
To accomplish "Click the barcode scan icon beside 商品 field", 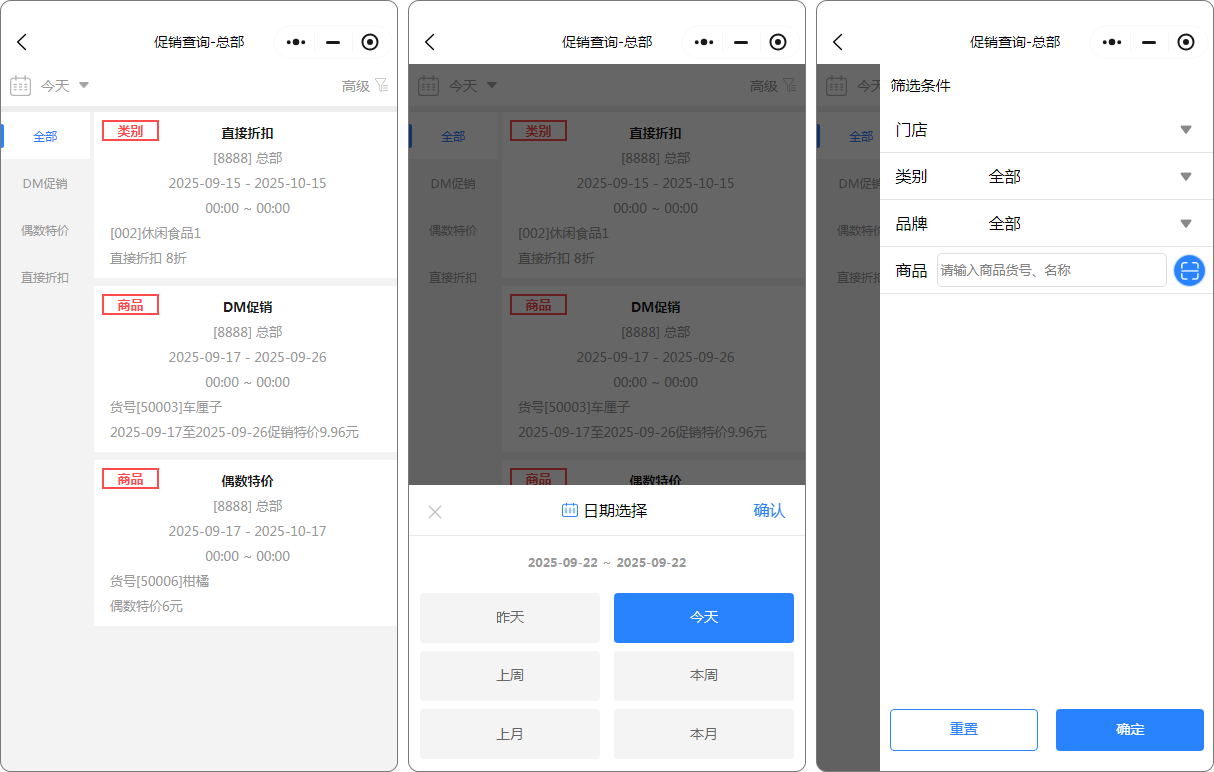I will pyautogui.click(x=1188, y=270).
